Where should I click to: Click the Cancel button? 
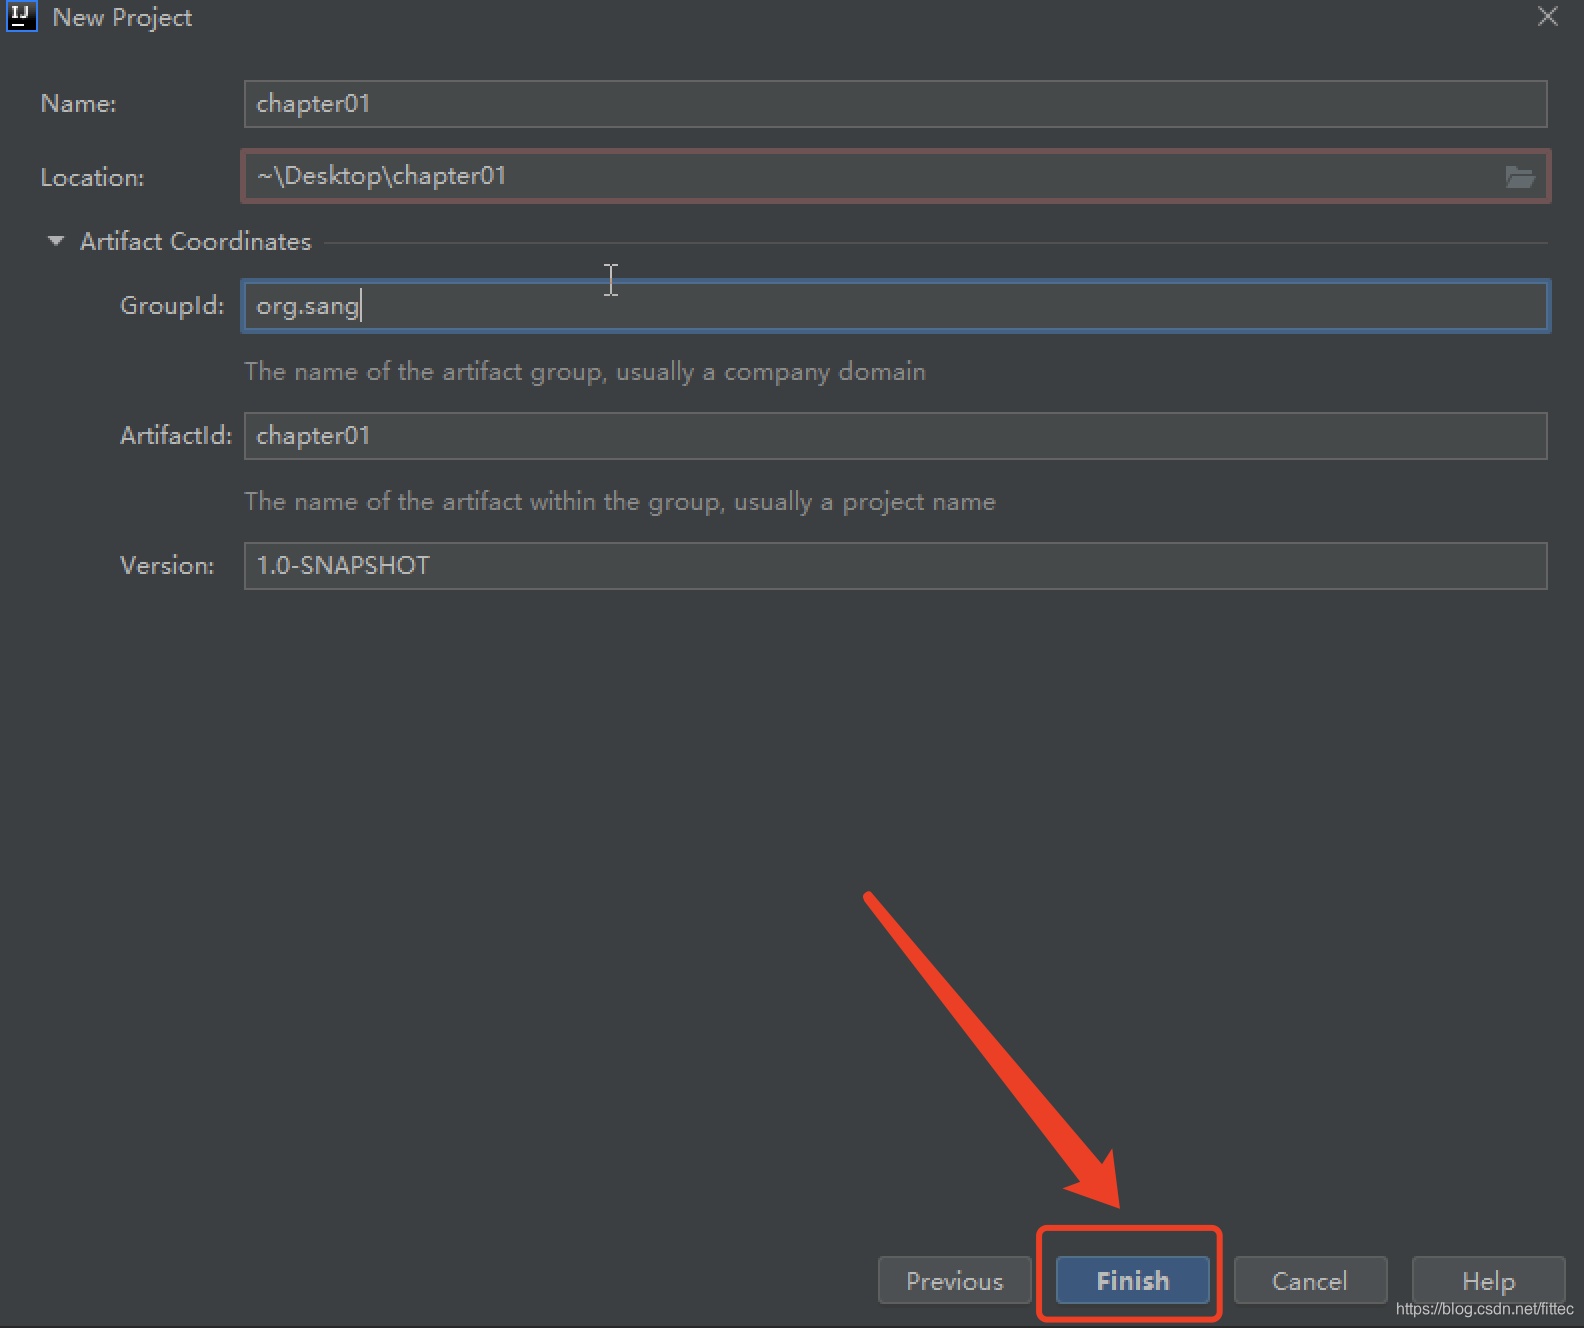tap(1310, 1281)
